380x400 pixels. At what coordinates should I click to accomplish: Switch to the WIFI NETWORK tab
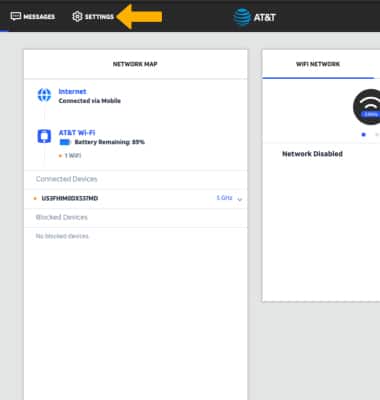(x=318, y=64)
